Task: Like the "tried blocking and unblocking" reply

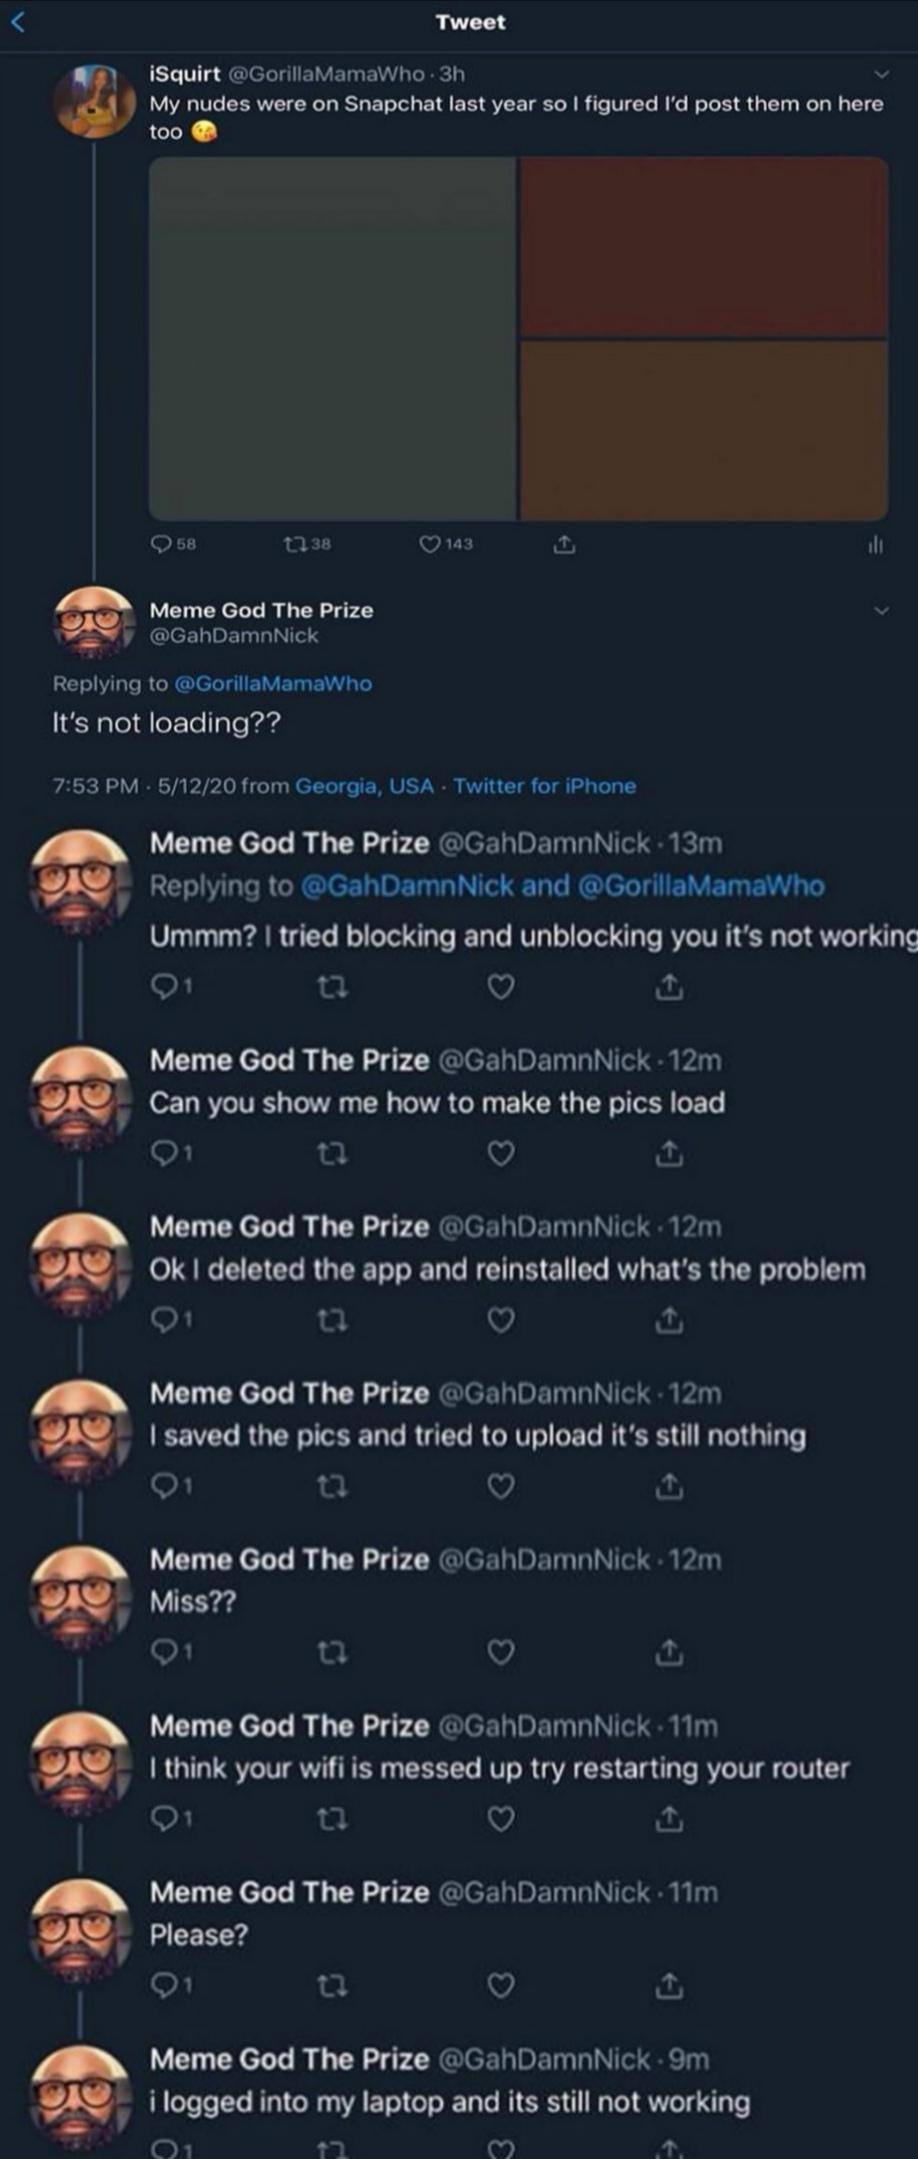Action: click(x=501, y=987)
